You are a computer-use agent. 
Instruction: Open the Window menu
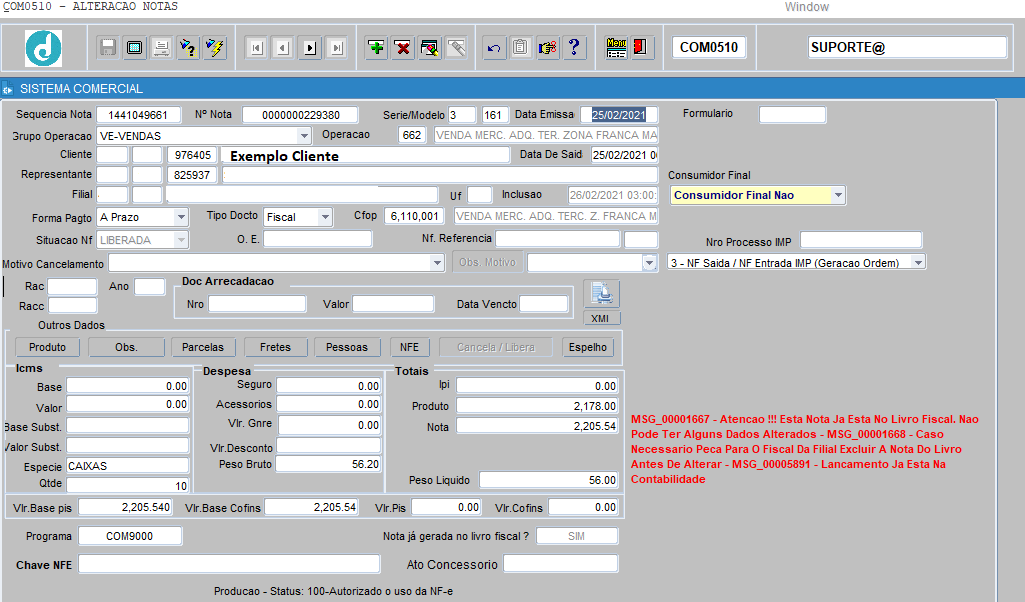tap(807, 7)
